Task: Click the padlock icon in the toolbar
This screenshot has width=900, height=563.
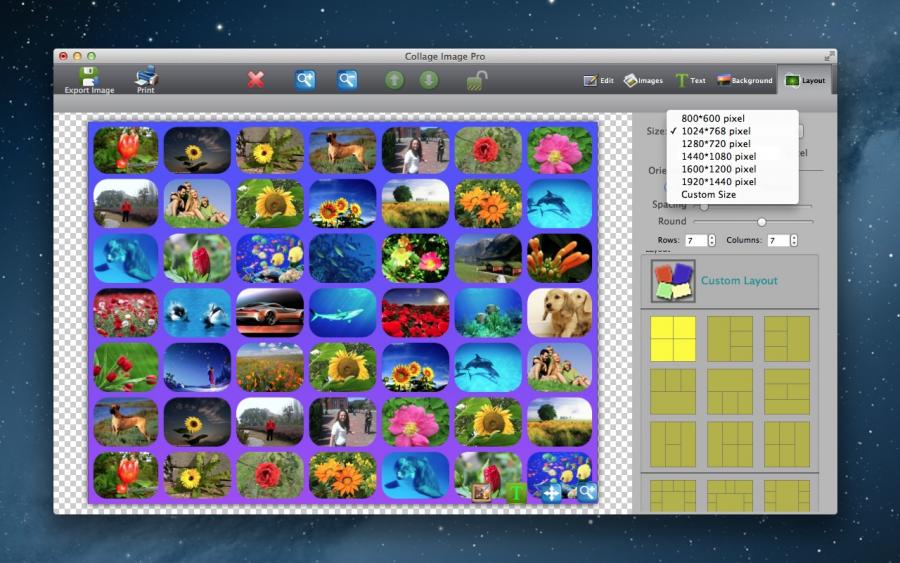Action: click(476, 80)
